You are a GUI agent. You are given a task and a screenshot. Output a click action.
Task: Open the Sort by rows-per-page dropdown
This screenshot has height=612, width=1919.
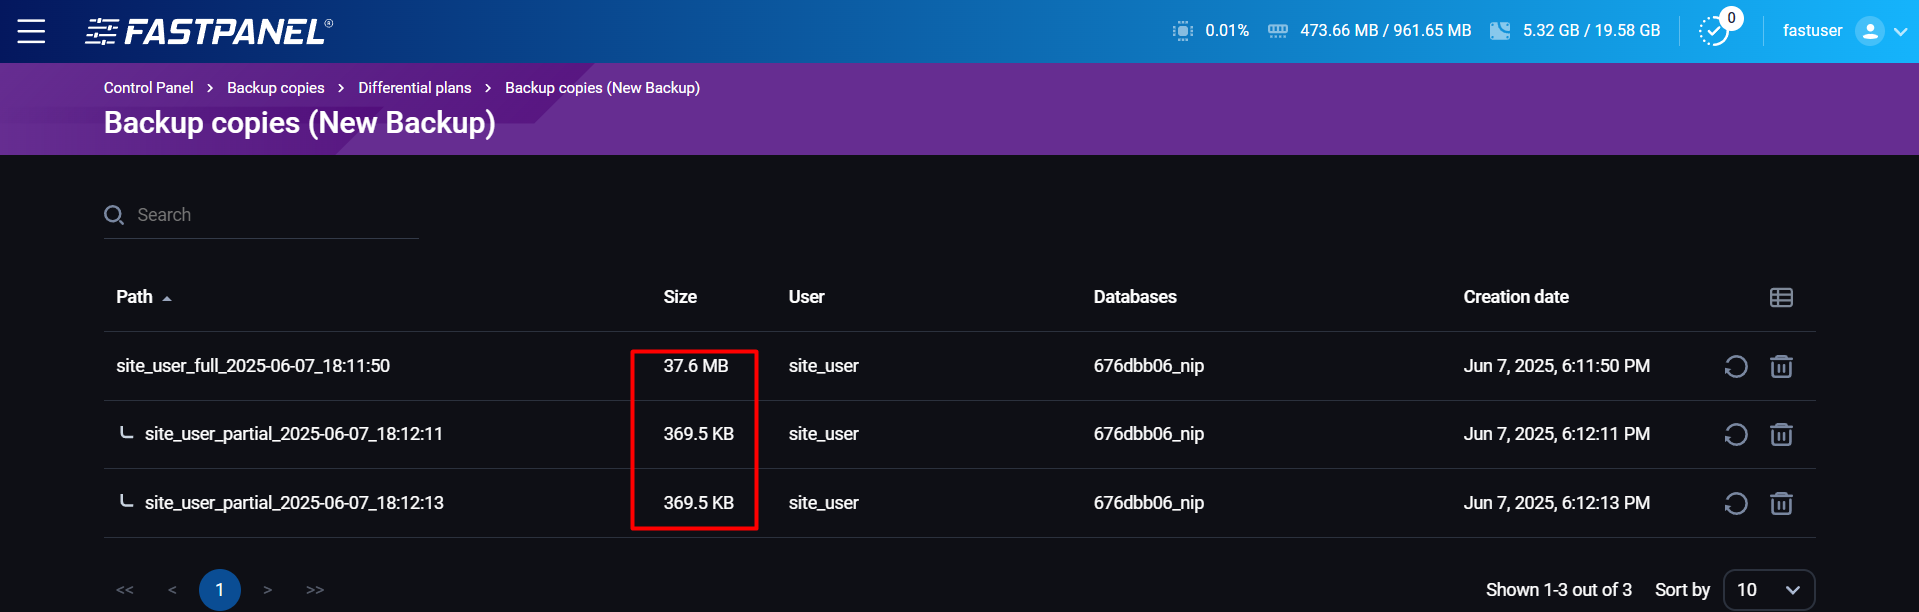point(1768,590)
